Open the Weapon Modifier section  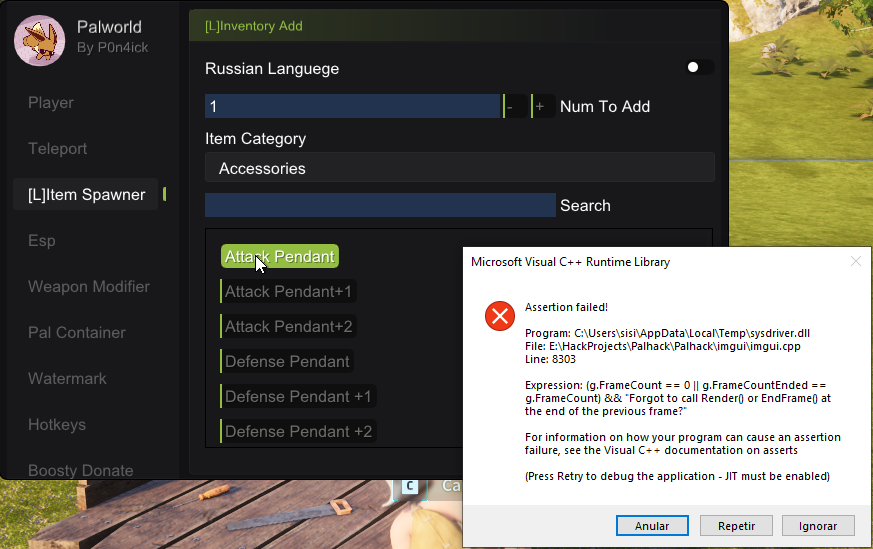[89, 287]
